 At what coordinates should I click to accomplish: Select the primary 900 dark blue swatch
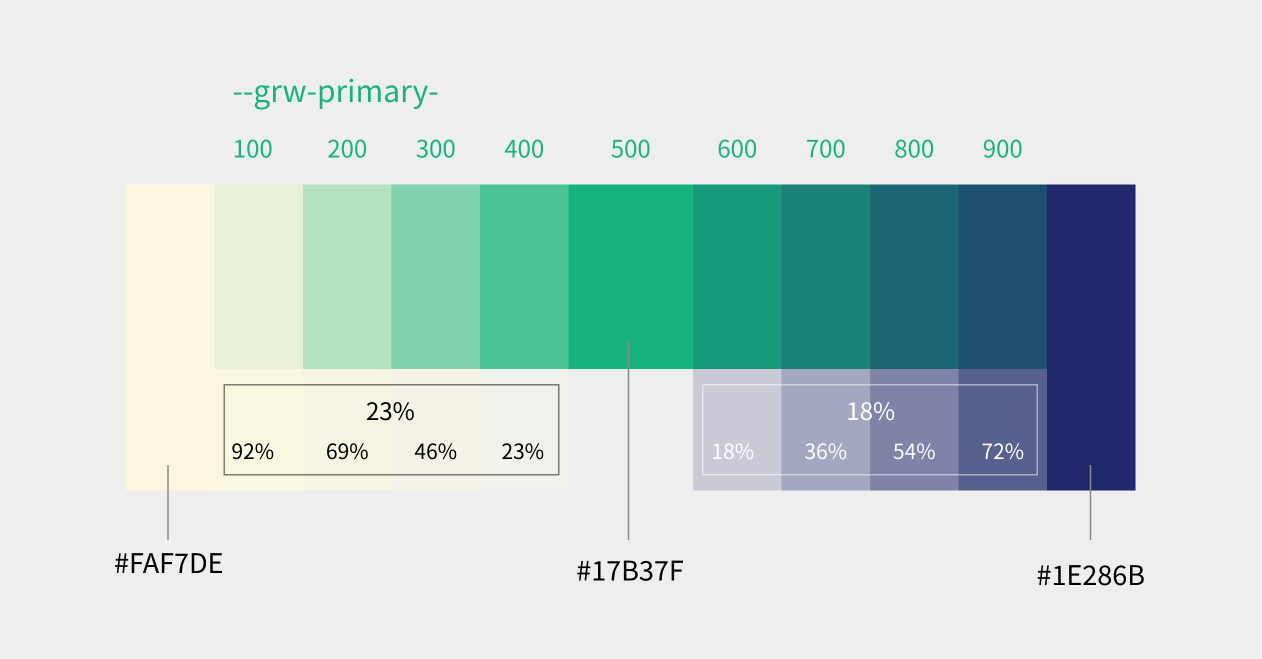[x=1002, y=276]
